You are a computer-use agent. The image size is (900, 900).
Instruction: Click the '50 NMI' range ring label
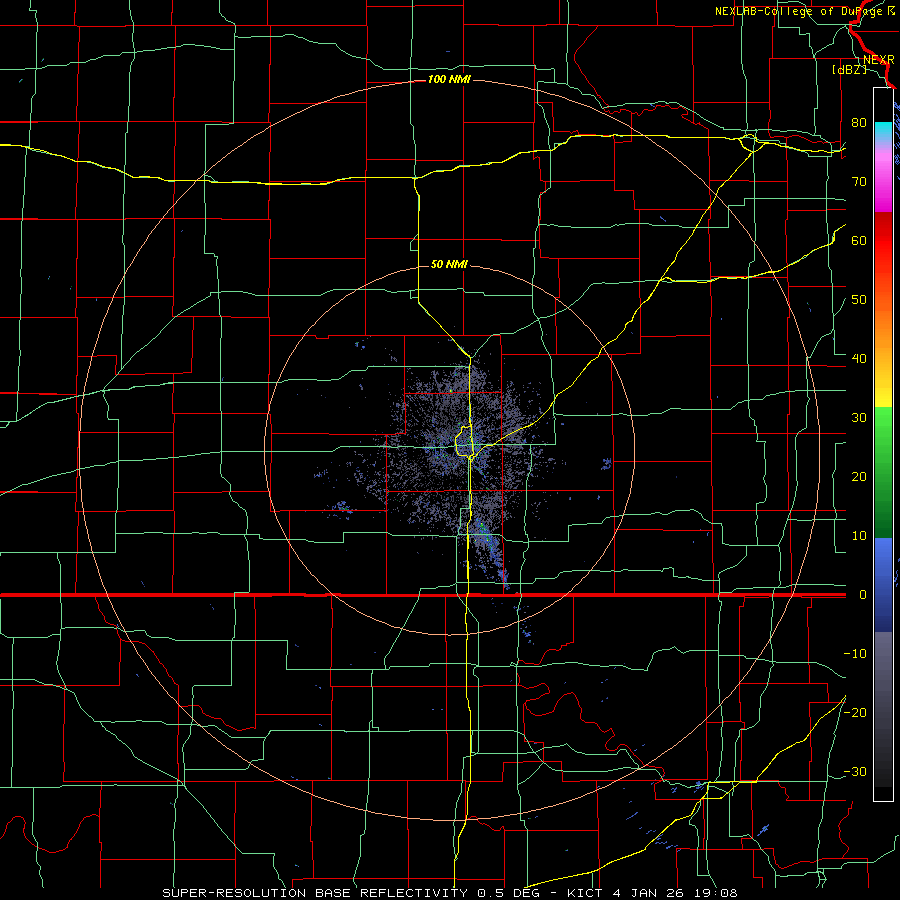[449, 265]
